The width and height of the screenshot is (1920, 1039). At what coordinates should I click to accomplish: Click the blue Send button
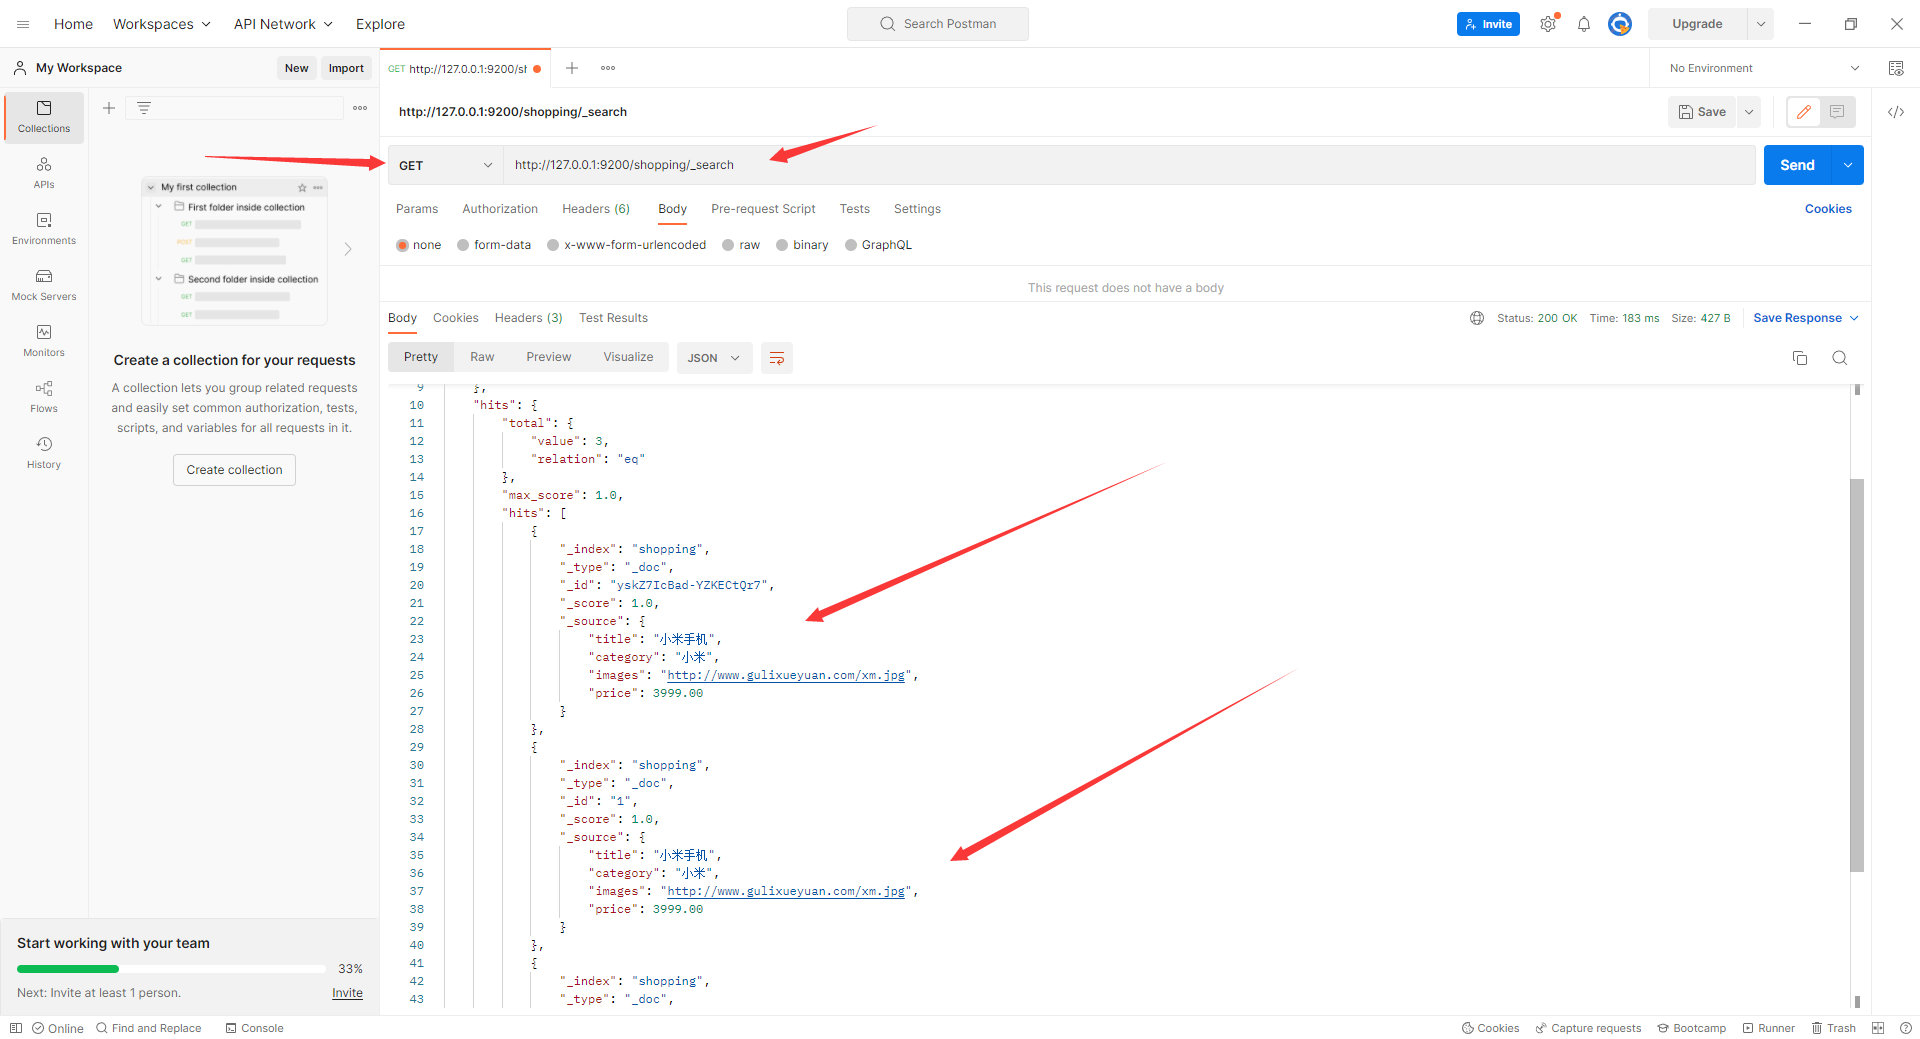(x=1797, y=165)
